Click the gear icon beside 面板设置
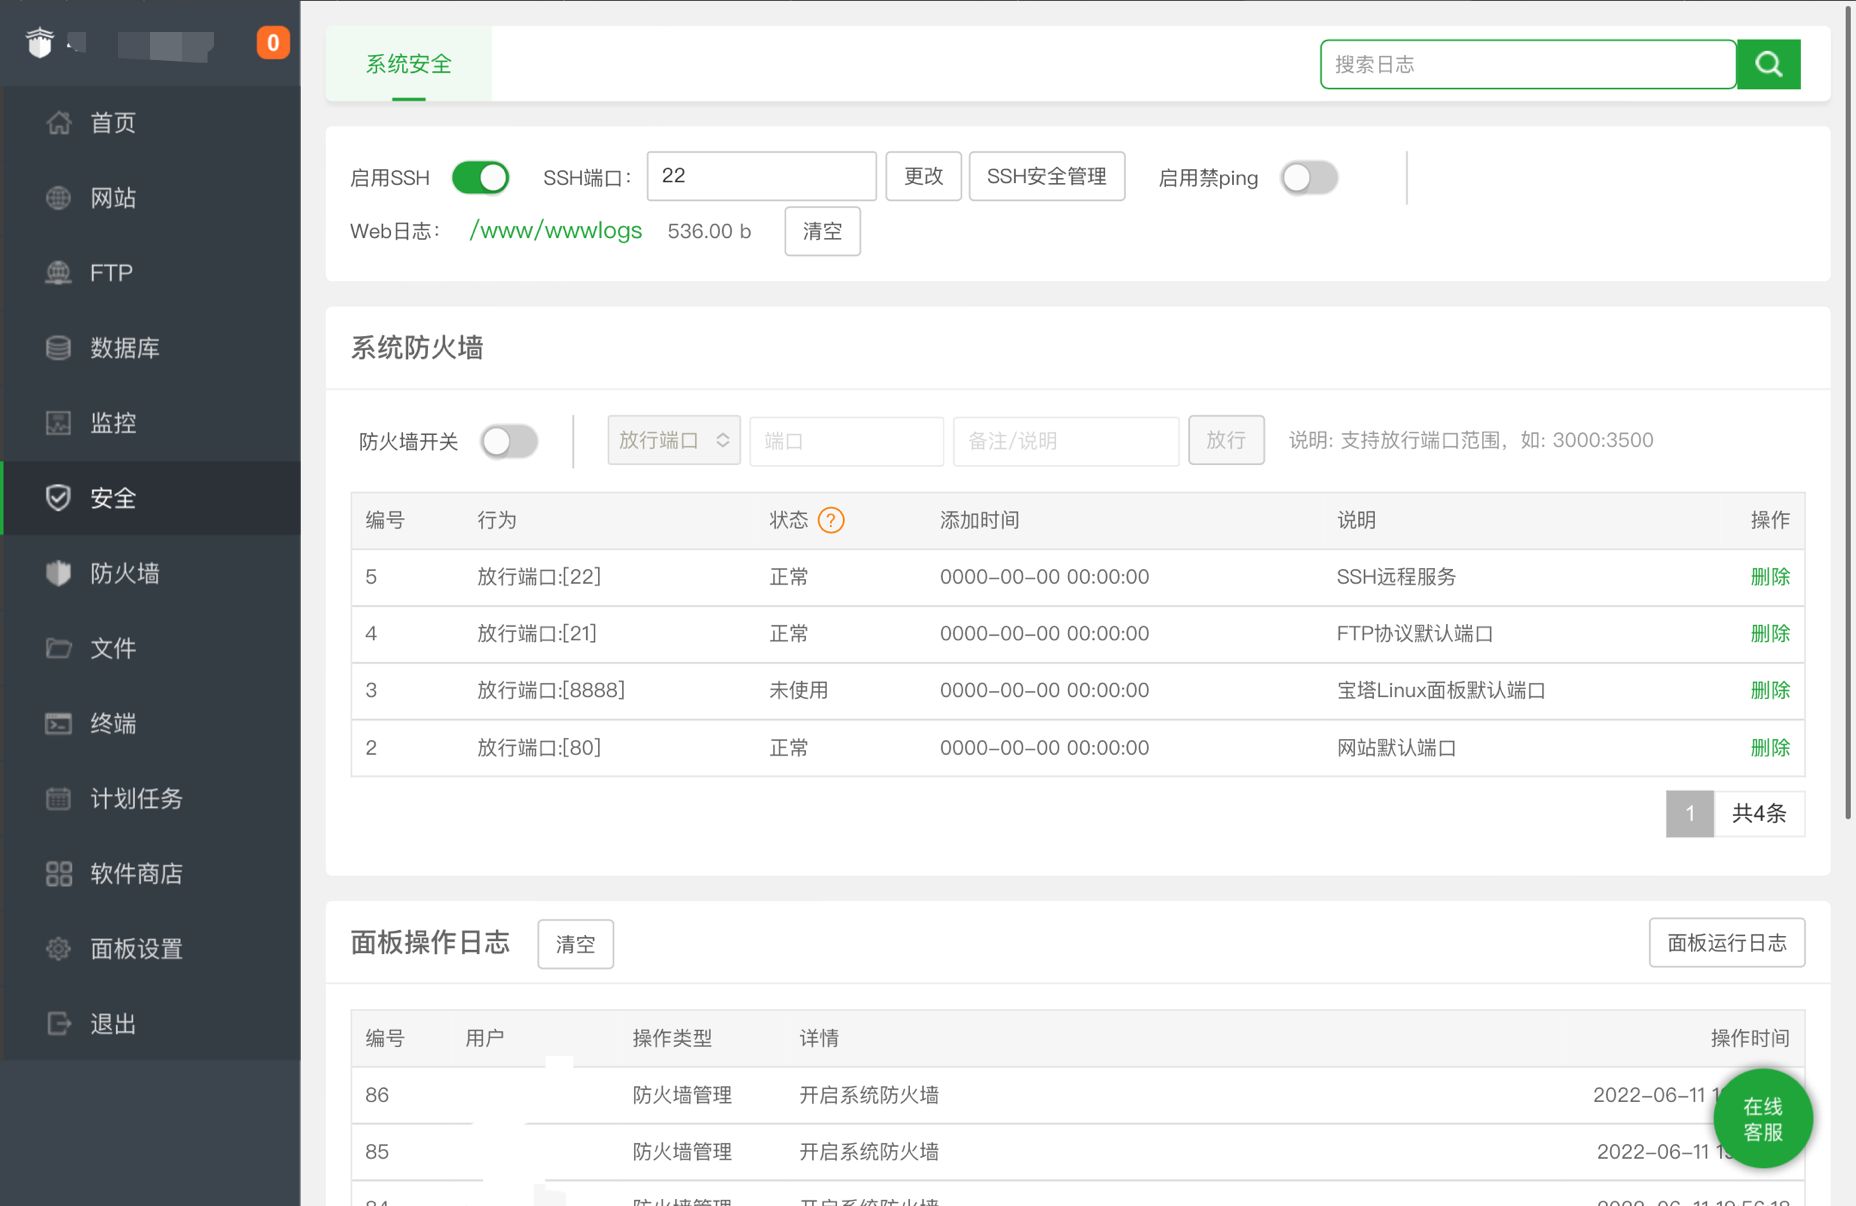 pyautogui.click(x=59, y=948)
